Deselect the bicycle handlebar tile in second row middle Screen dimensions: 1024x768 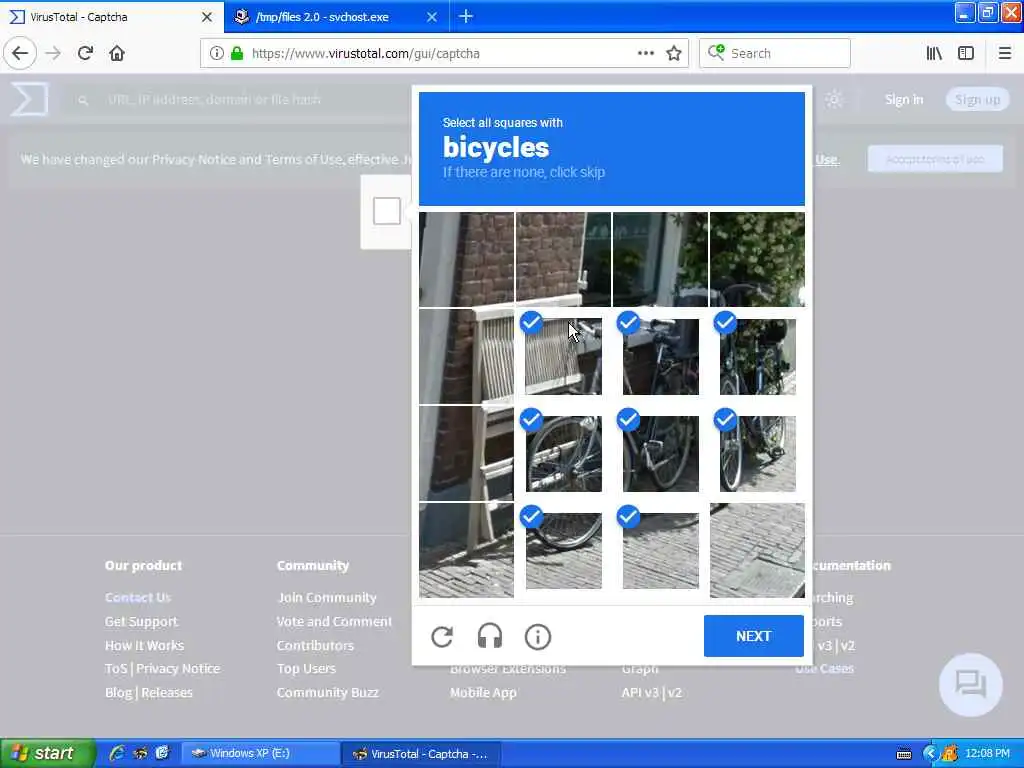660,357
